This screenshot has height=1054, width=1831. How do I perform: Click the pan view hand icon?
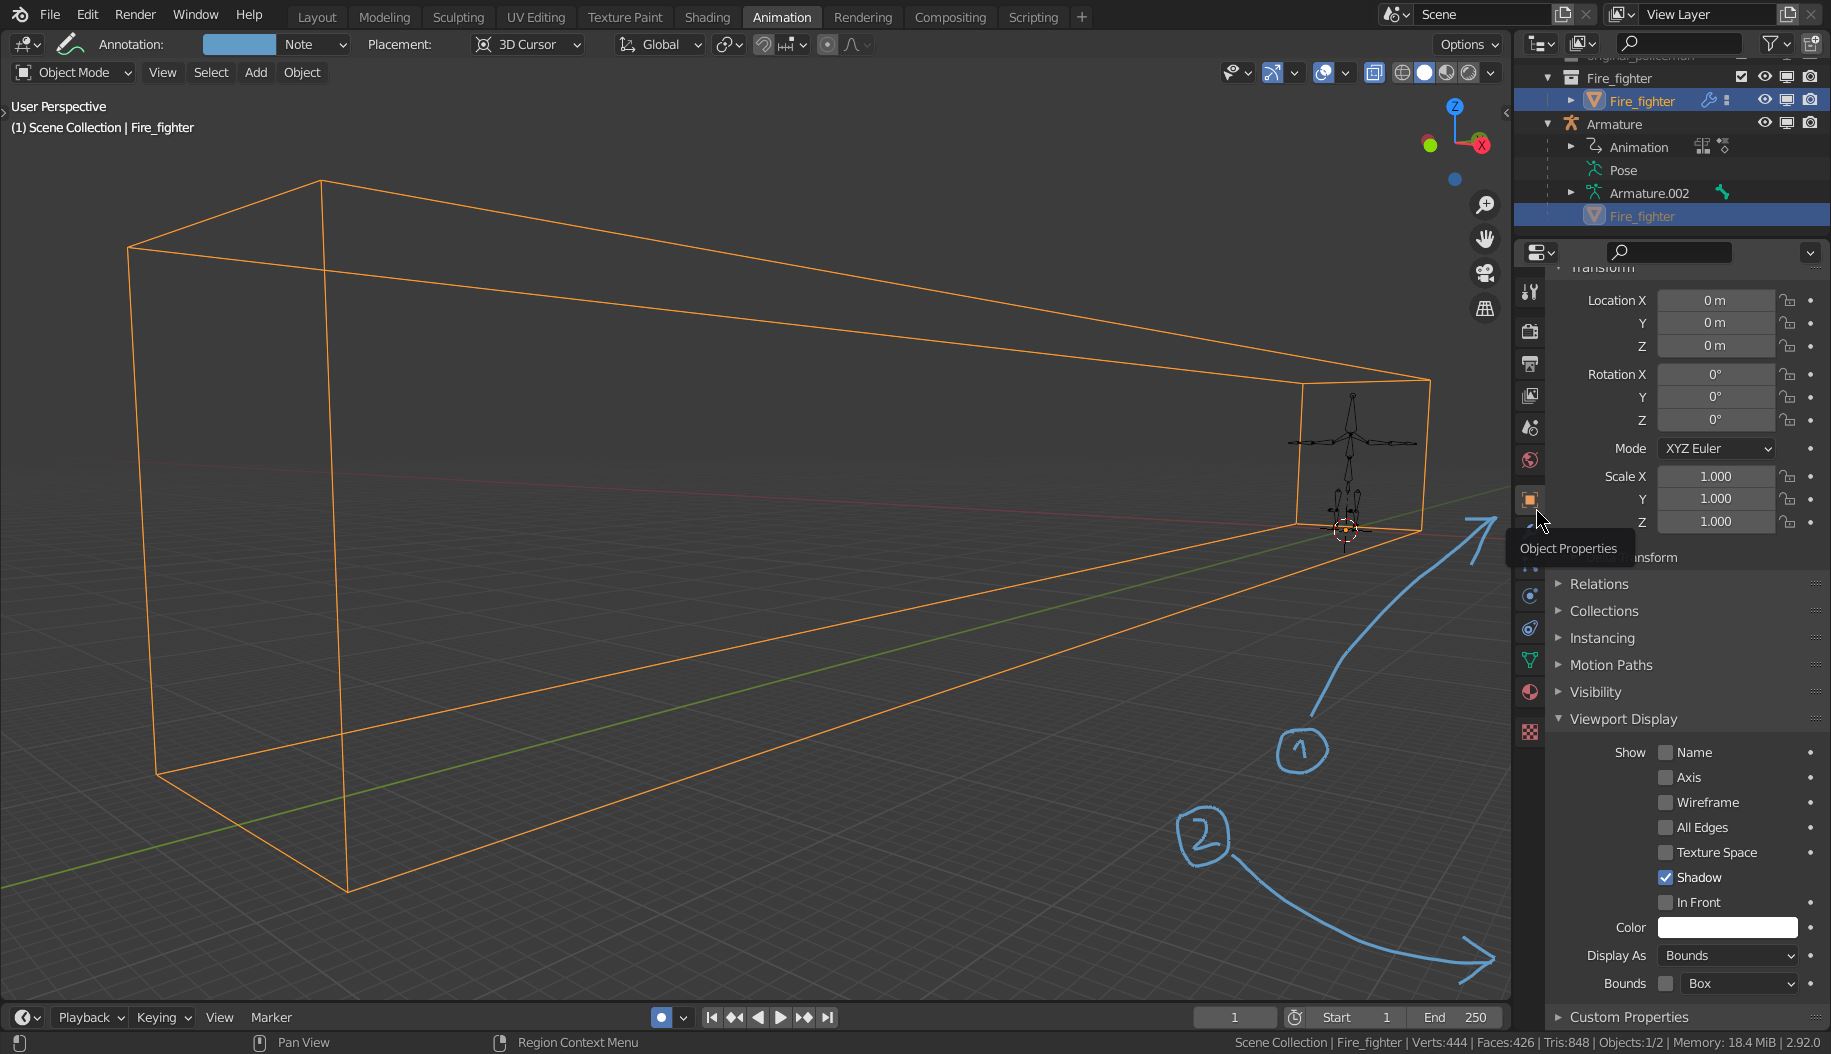point(1485,239)
